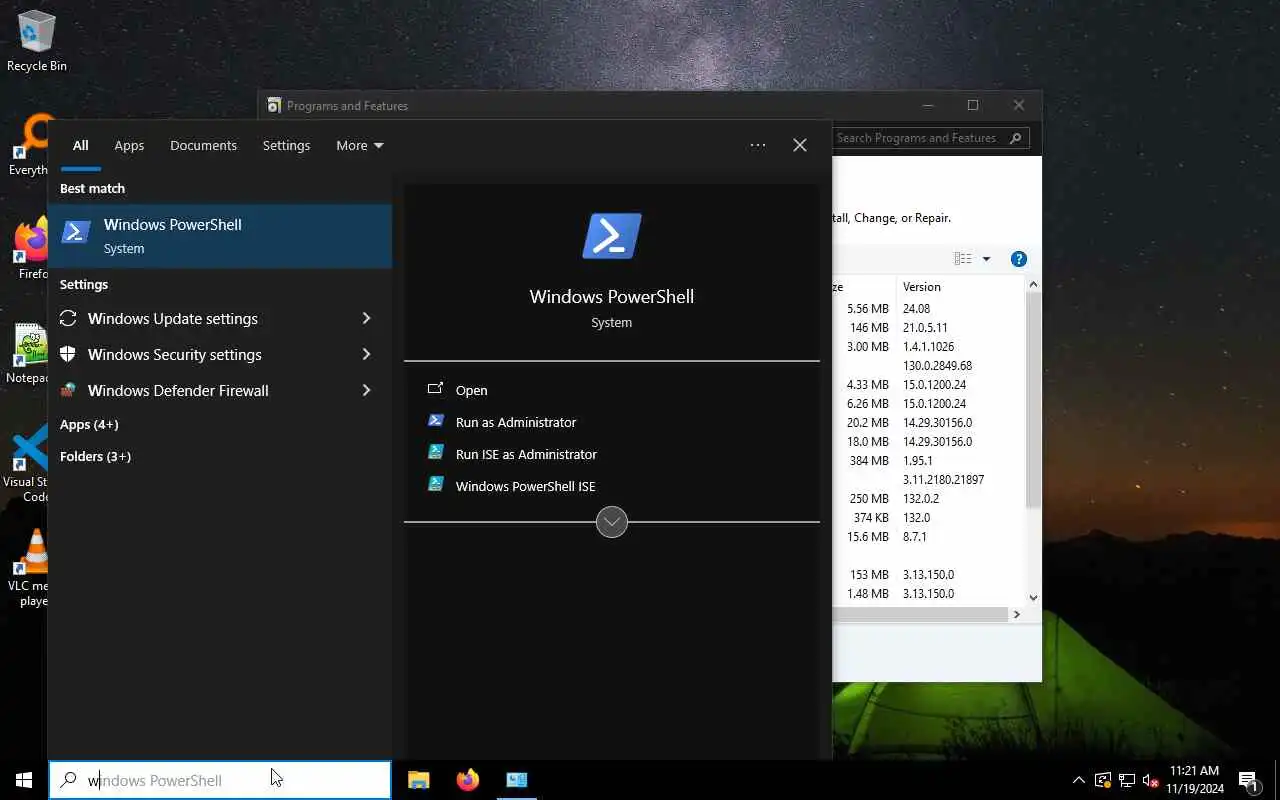
Task: Click the vertical scrollbar in Programs and Features
Action: tap(1033, 400)
